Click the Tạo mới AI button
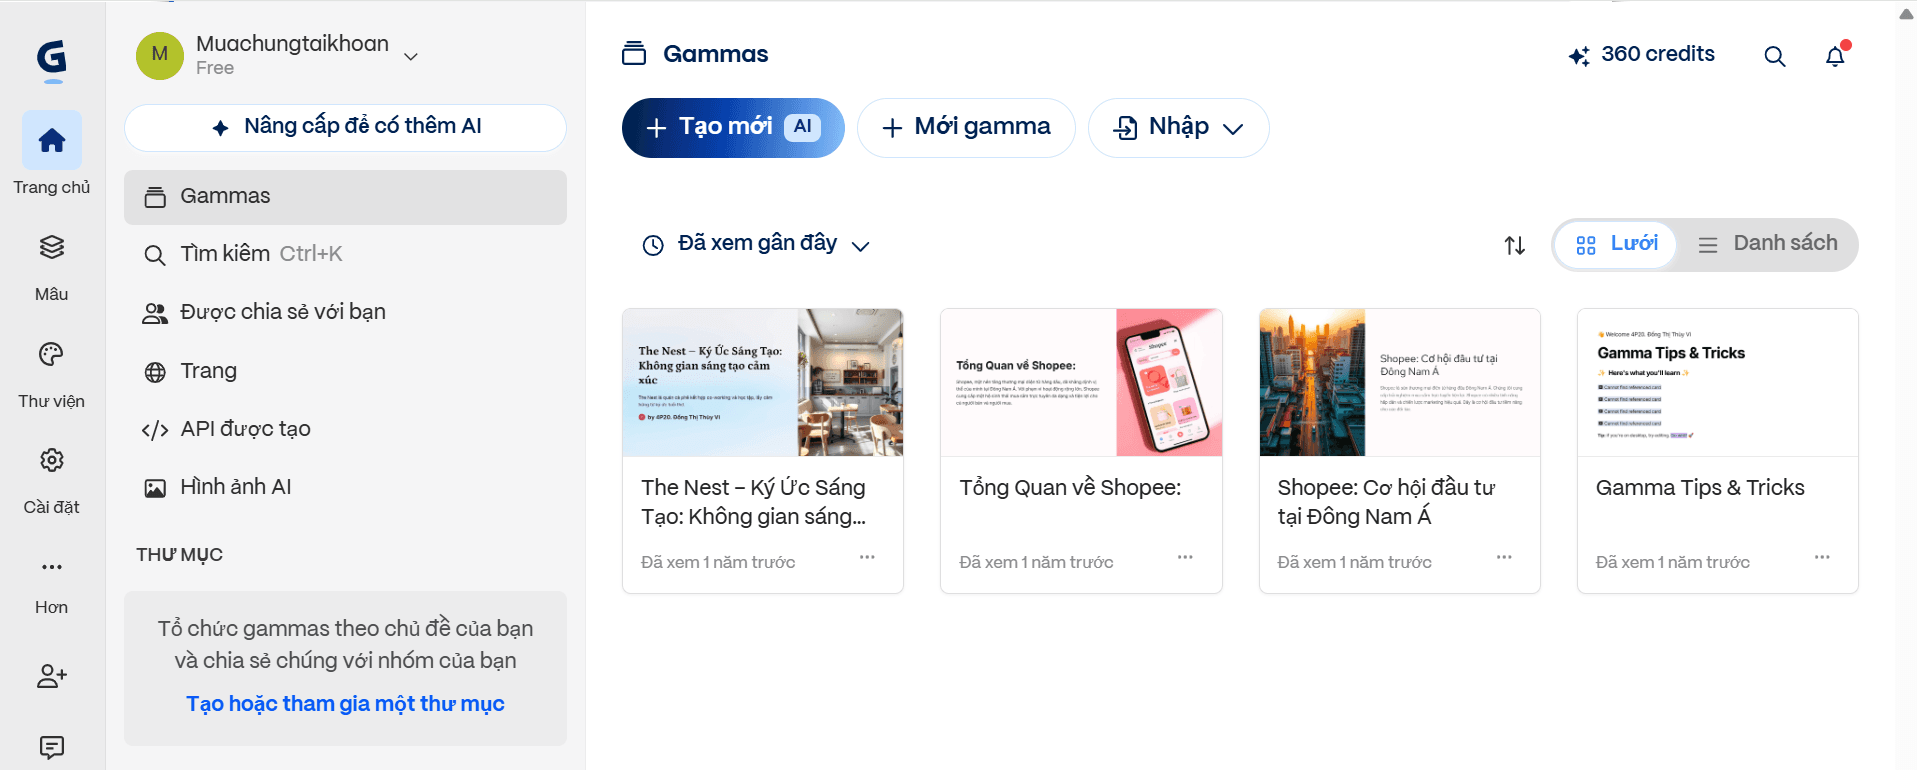Image resolution: width=1917 pixels, height=770 pixels. click(x=733, y=127)
